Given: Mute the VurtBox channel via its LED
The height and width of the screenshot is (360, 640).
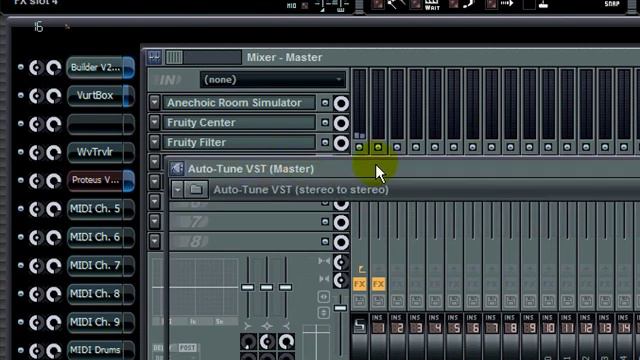Looking at the screenshot, I should coord(20,95).
